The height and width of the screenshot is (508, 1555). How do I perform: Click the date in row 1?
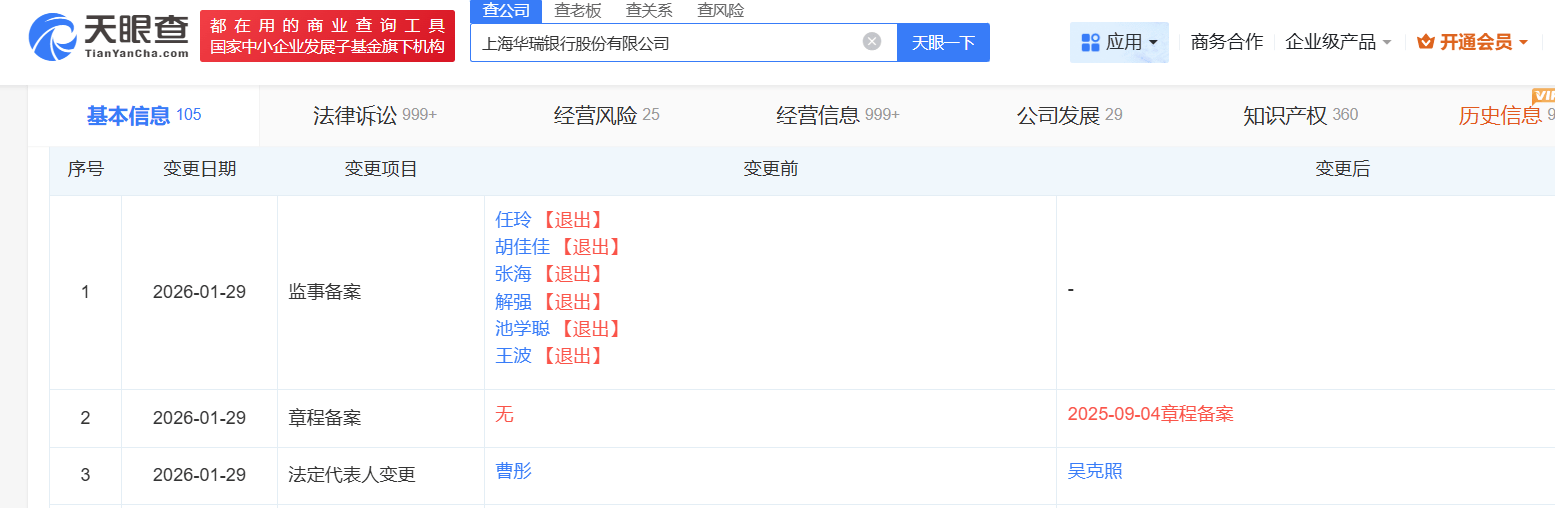[200, 293]
